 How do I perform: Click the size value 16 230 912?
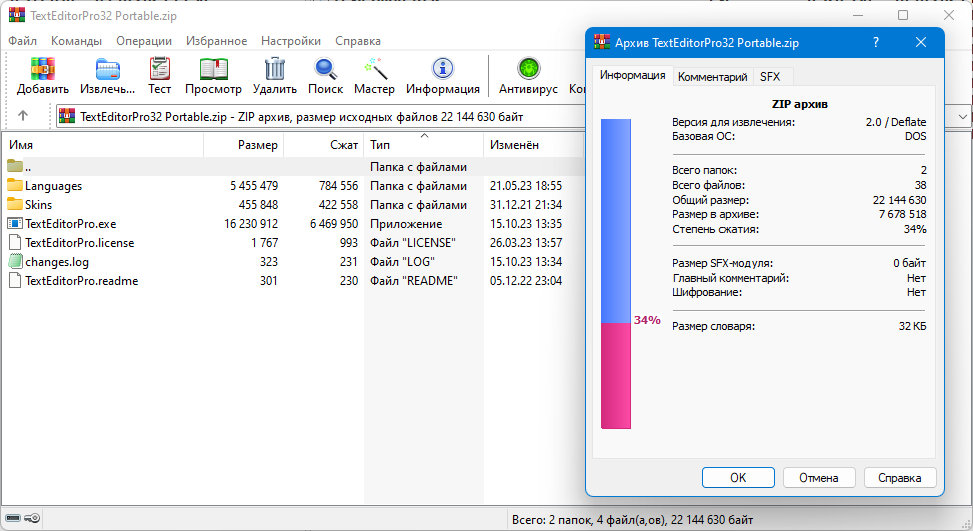tap(251, 224)
